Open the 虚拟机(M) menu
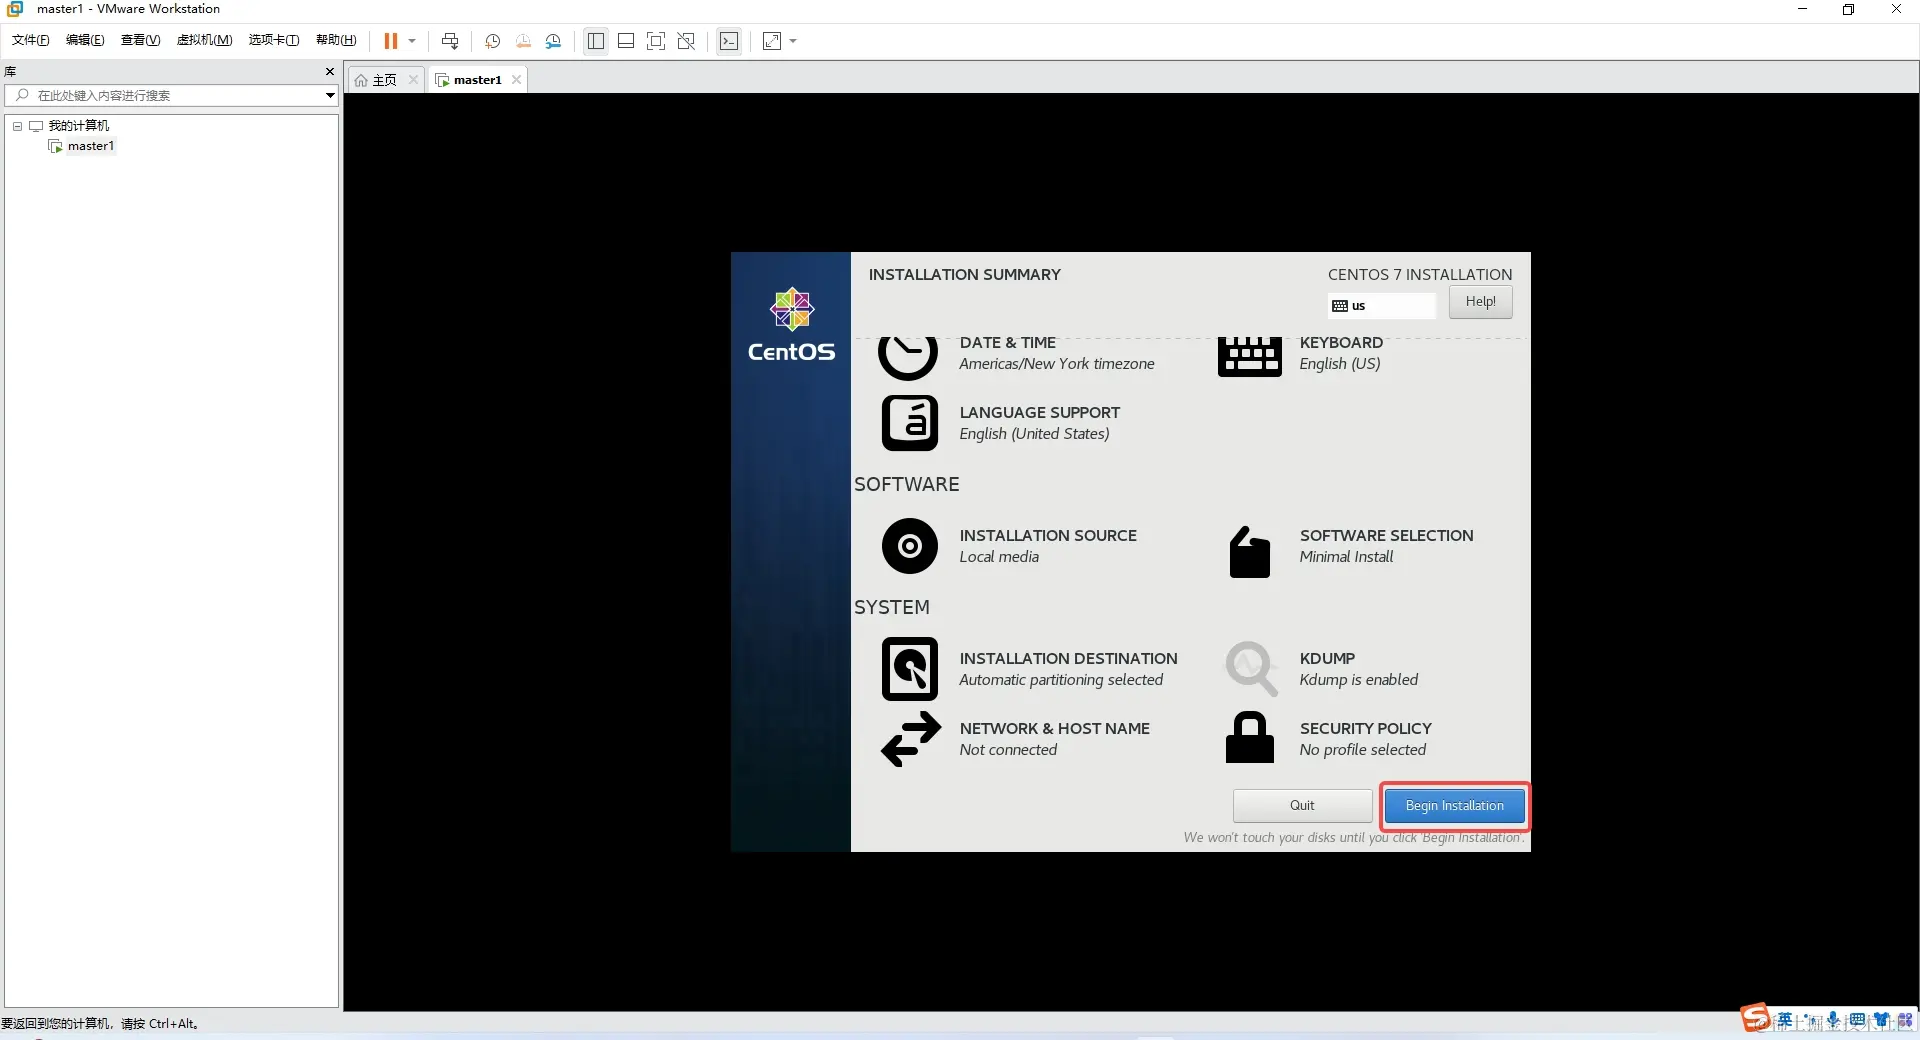 (204, 40)
